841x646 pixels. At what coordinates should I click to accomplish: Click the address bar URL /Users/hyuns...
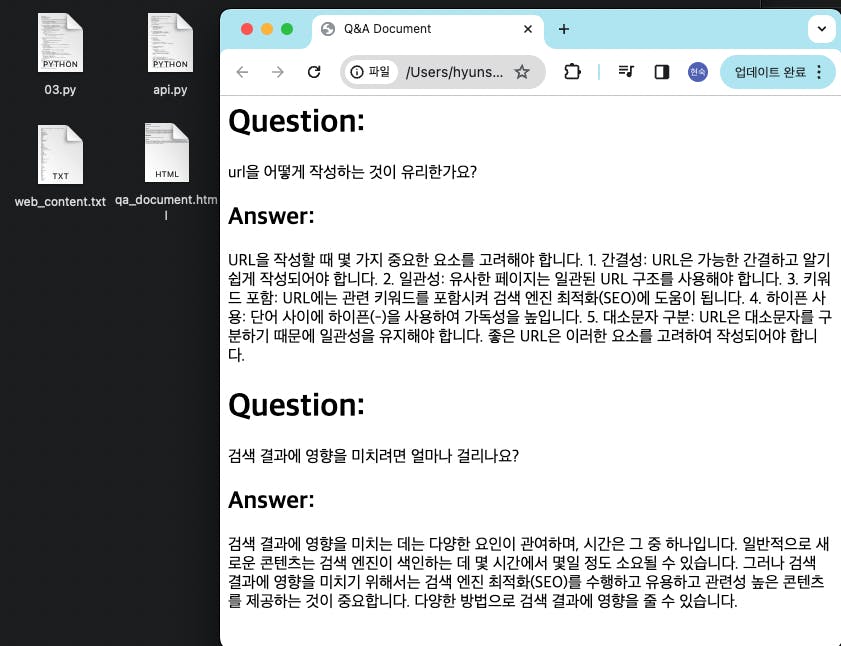click(x=454, y=72)
